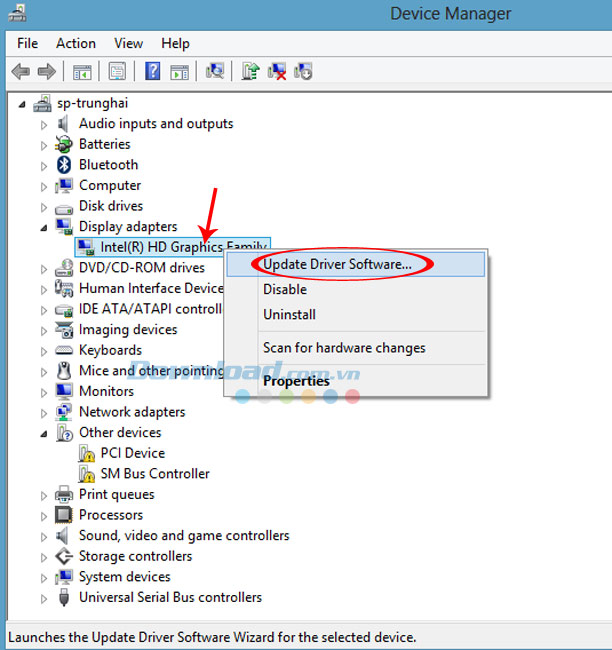Viewport: 612px width, 650px height.
Task: Select the PCI Device entry
Action: 133,453
